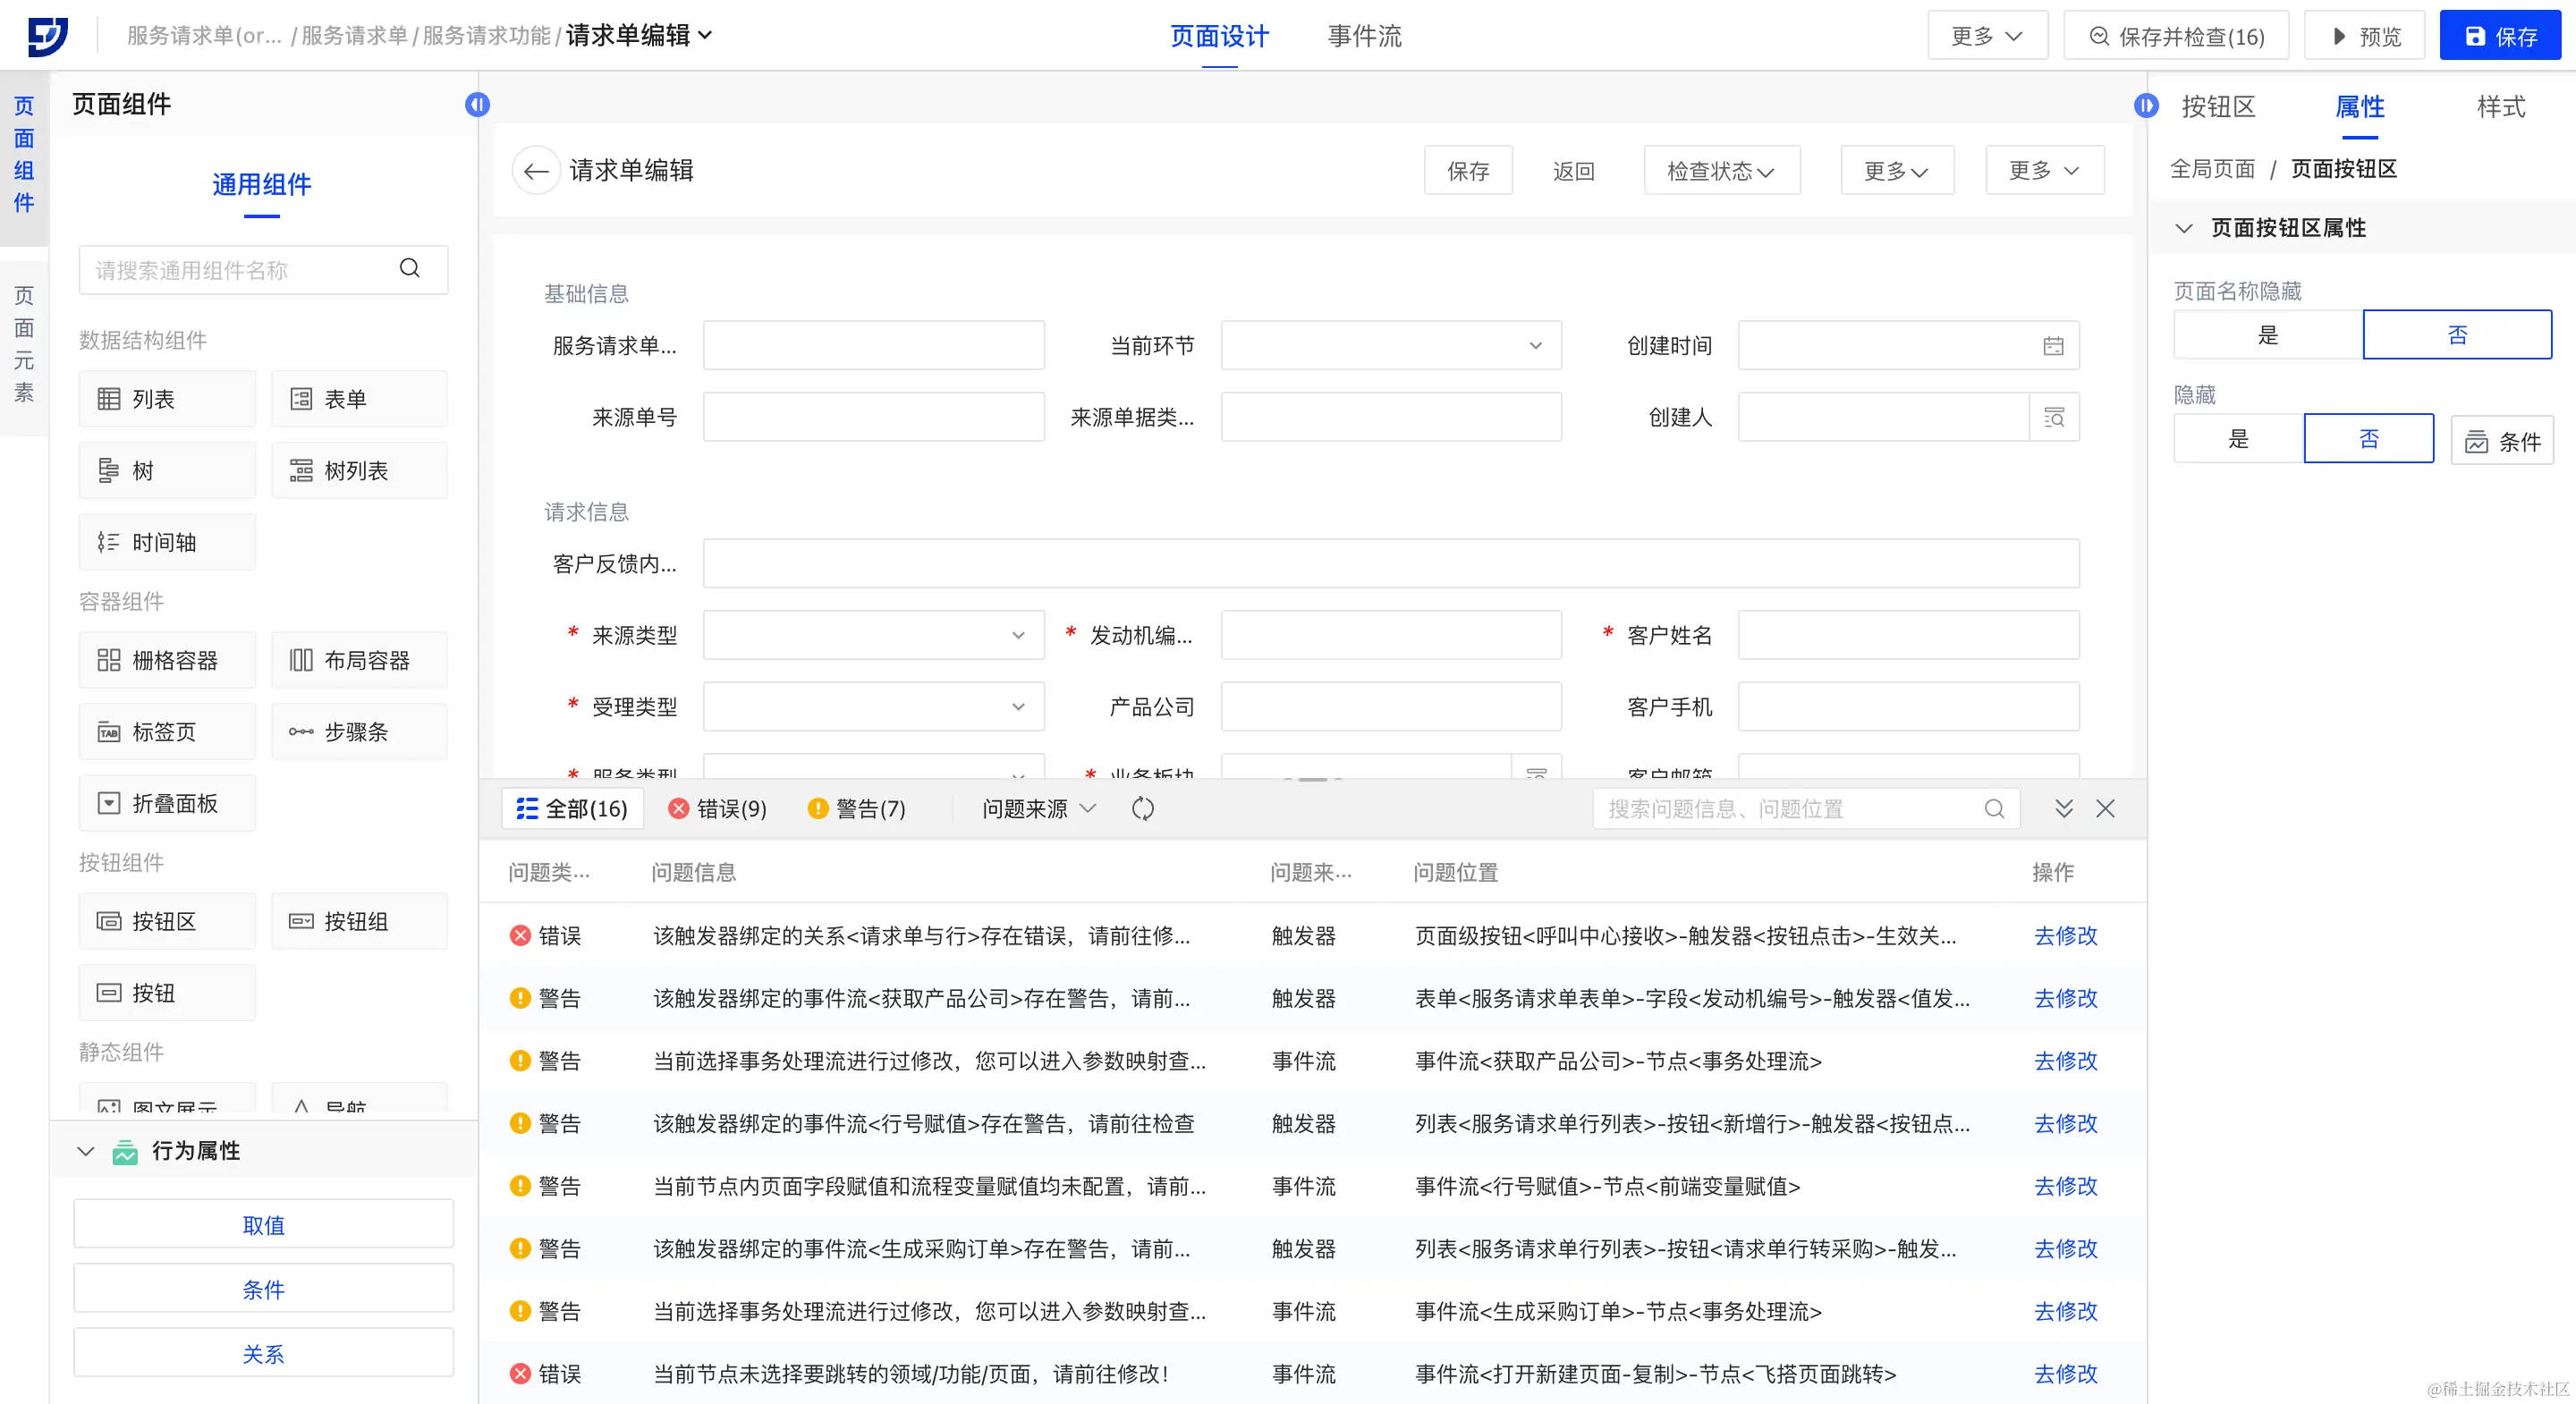Expand the 问题来源 filter dropdown

coord(1039,809)
